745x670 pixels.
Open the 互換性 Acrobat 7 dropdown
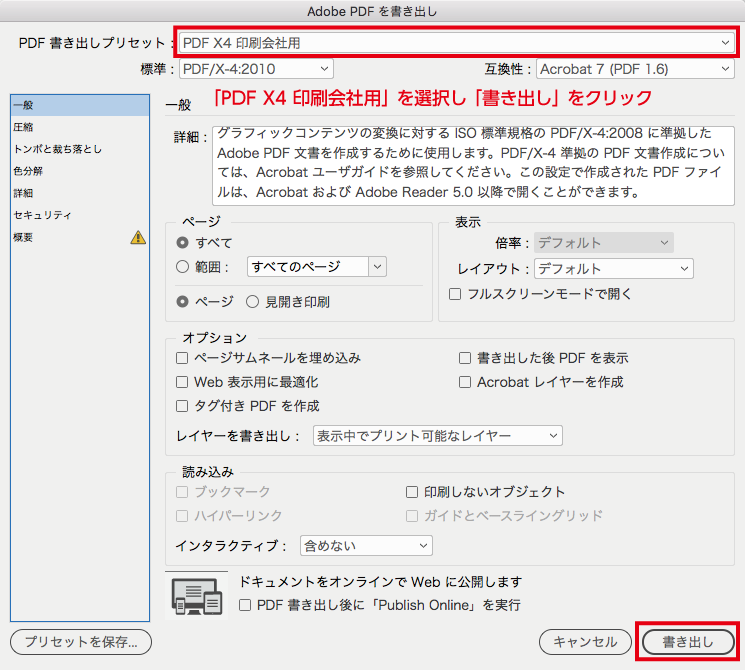click(635, 69)
